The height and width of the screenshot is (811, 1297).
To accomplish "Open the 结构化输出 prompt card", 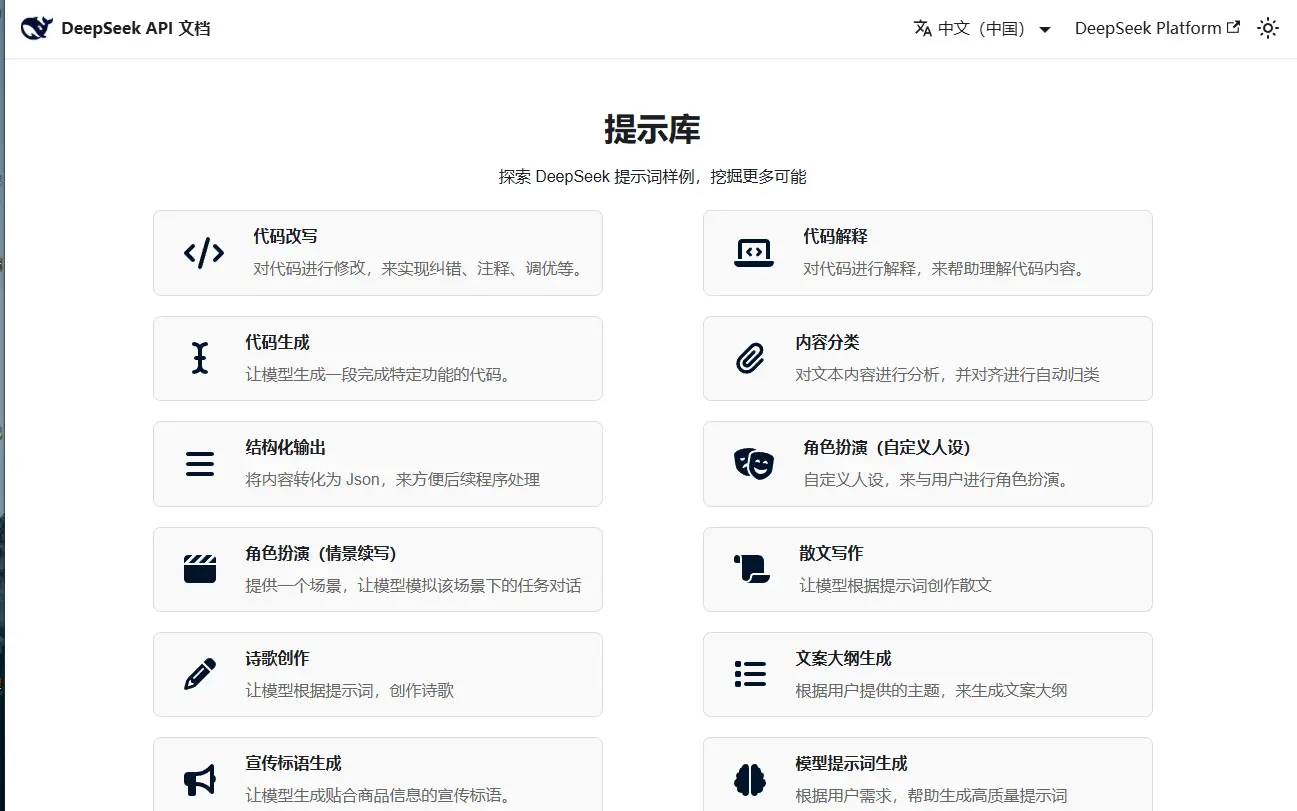I will (x=377, y=463).
